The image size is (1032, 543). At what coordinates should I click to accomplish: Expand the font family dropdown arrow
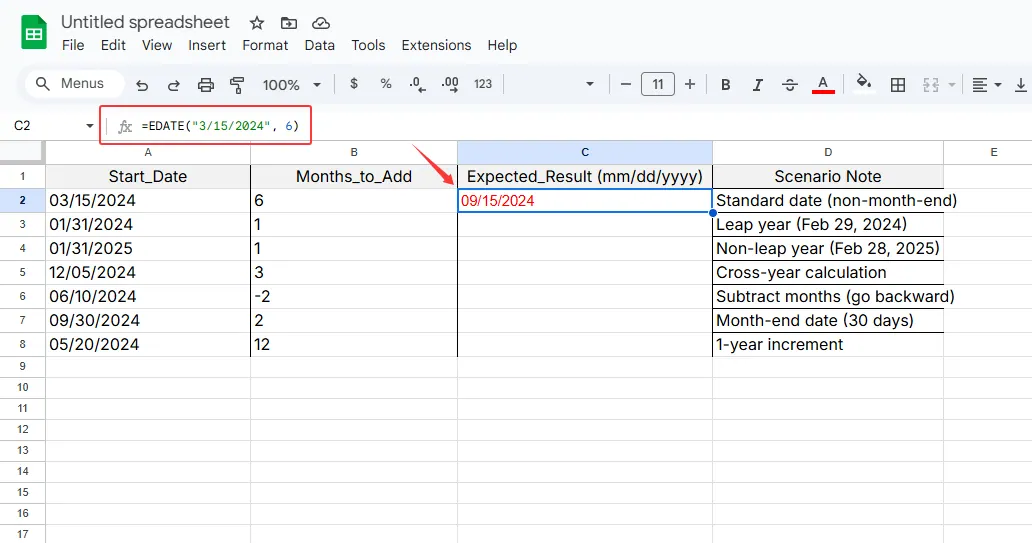[590, 85]
